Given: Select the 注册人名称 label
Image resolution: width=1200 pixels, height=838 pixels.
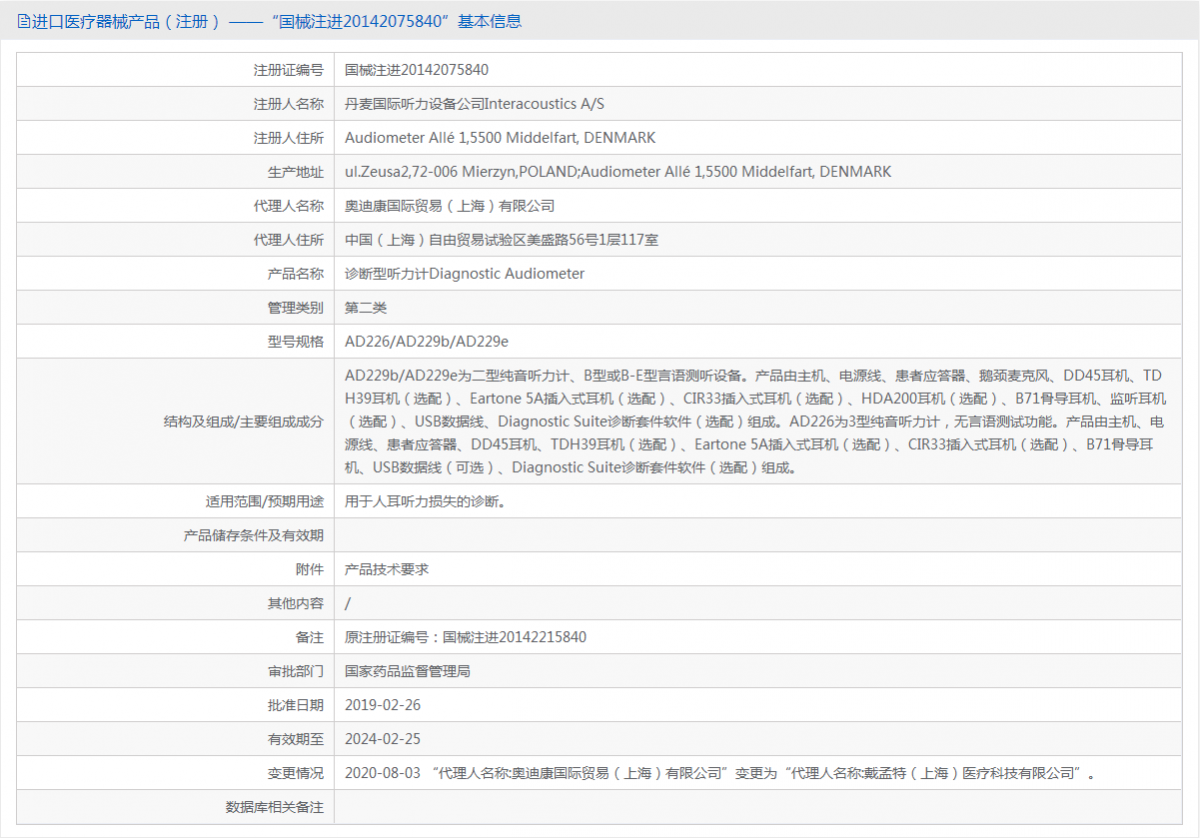Looking at the screenshot, I should click(289, 104).
